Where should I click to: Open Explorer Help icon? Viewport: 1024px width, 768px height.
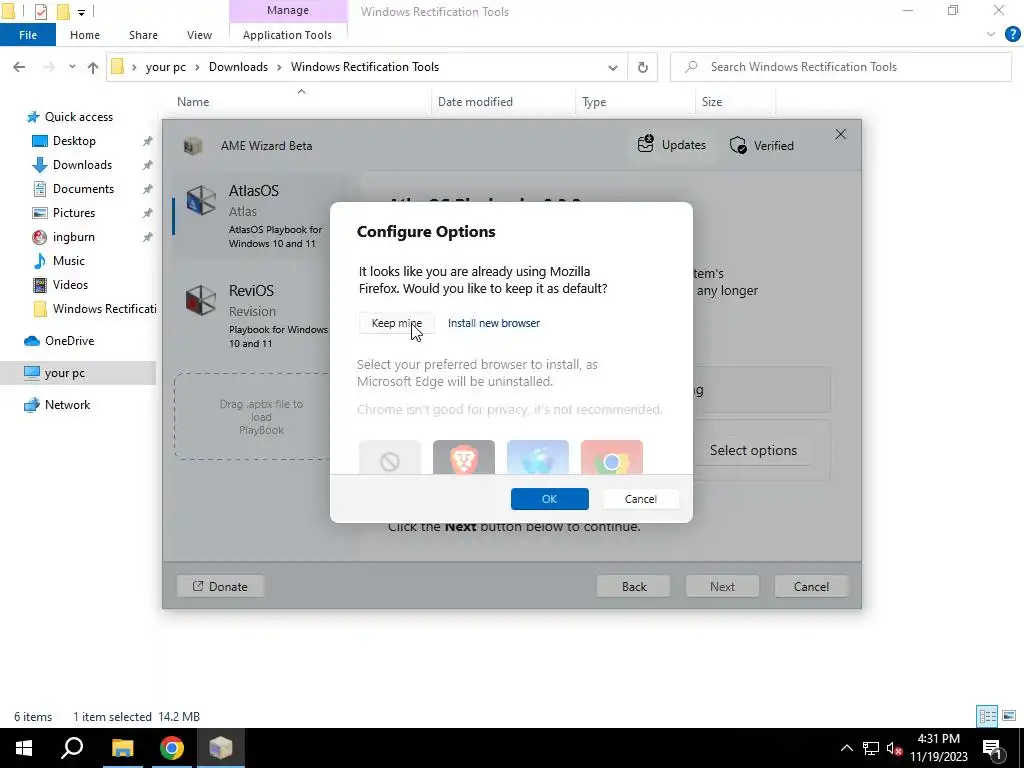coord(1012,35)
